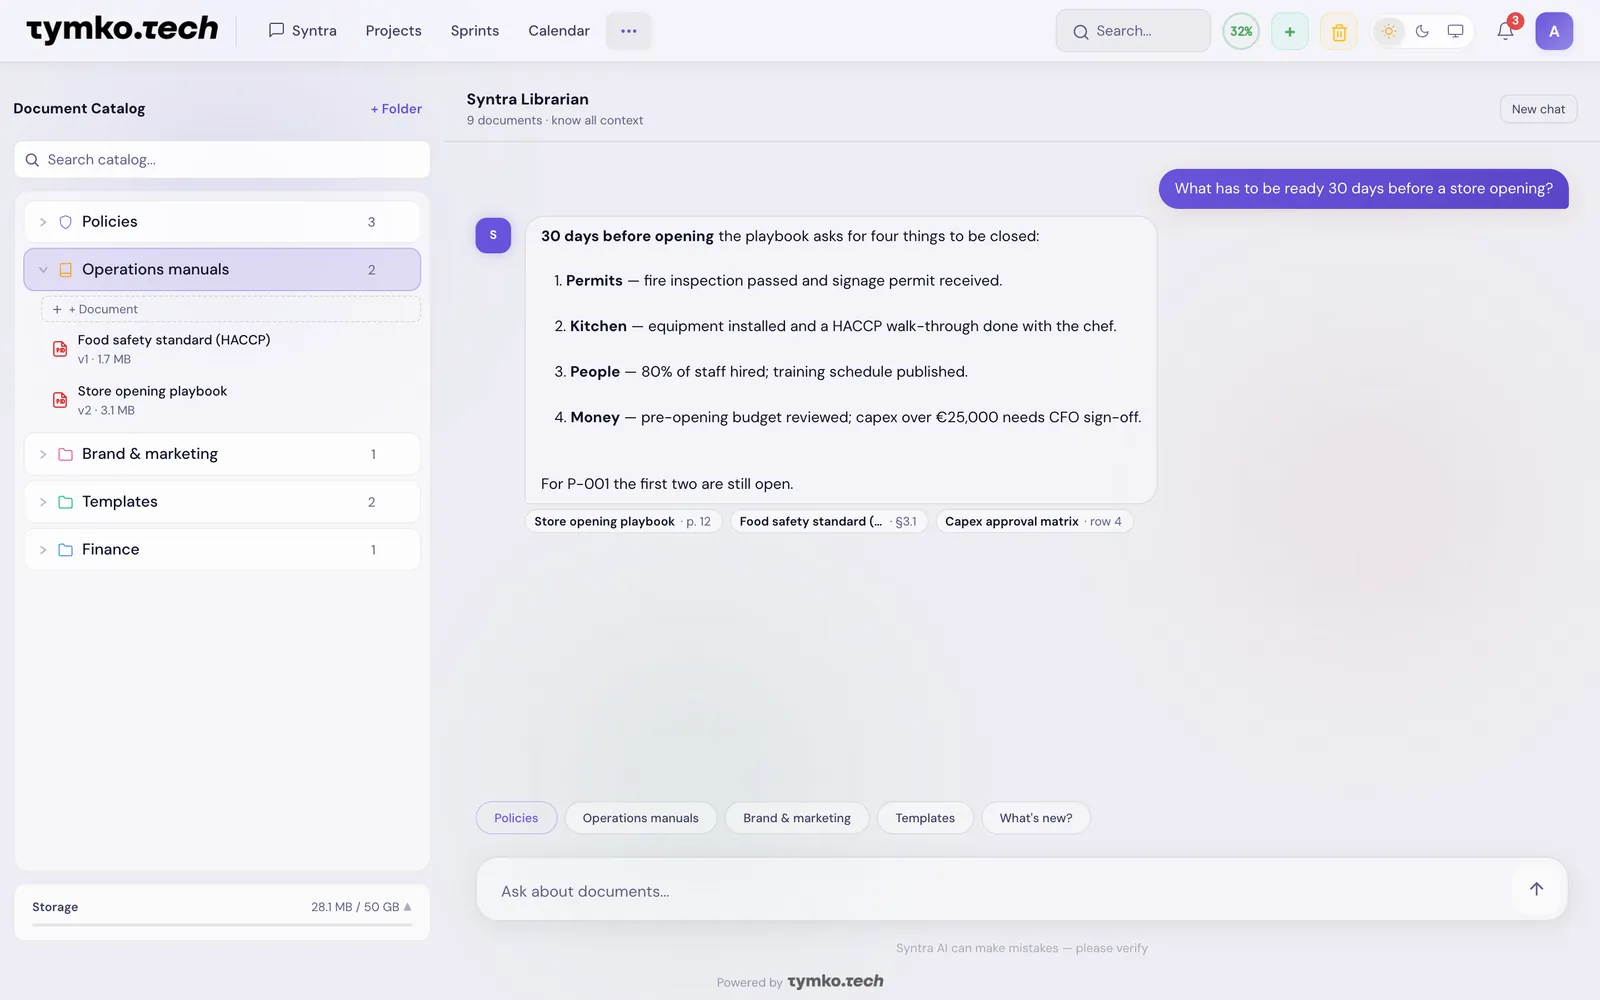Expand the Policies folder chevron
The width and height of the screenshot is (1600, 1000).
(x=43, y=222)
